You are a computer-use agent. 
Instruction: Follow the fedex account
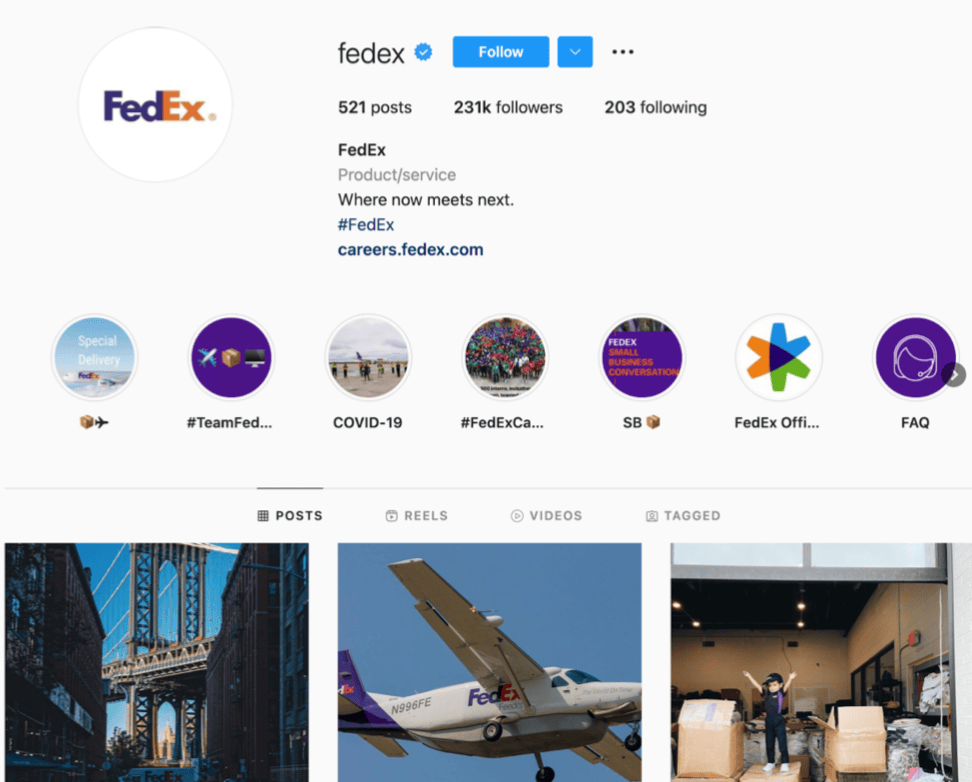(x=501, y=51)
